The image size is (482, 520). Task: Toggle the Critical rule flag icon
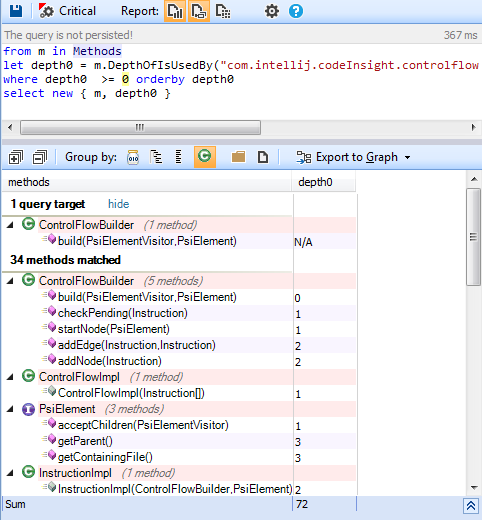[46, 11]
